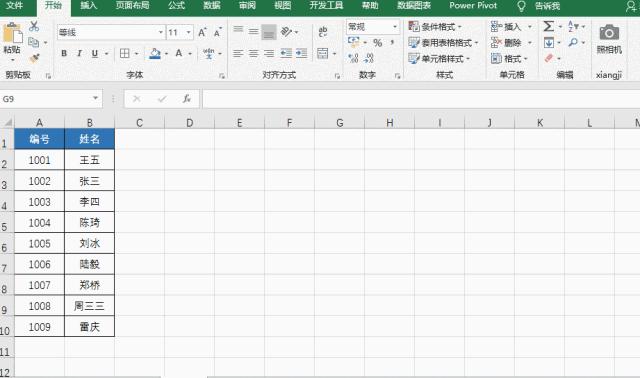Center text horizontally

(253, 53)
